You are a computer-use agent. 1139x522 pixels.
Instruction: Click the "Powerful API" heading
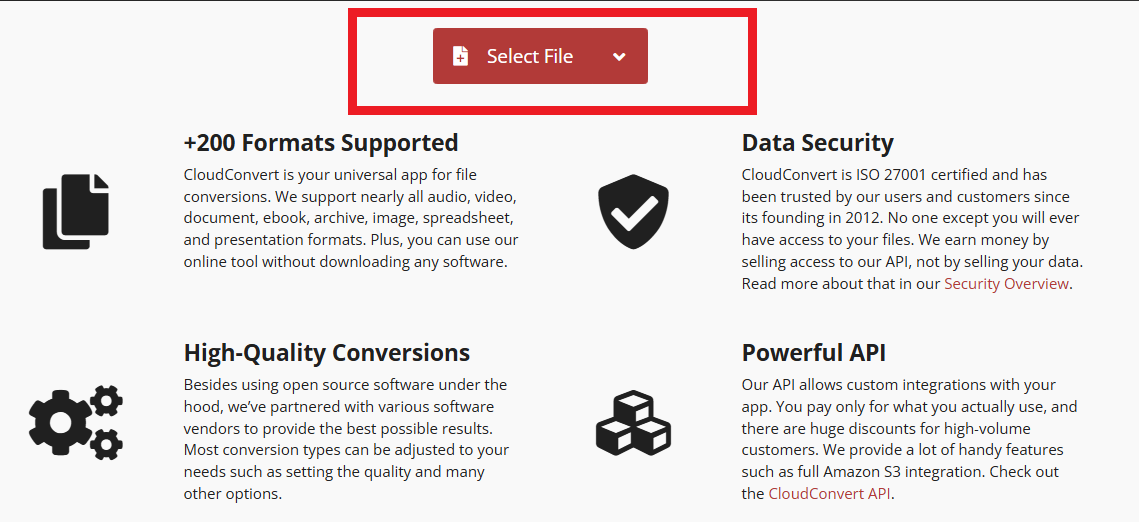(813, 353)
